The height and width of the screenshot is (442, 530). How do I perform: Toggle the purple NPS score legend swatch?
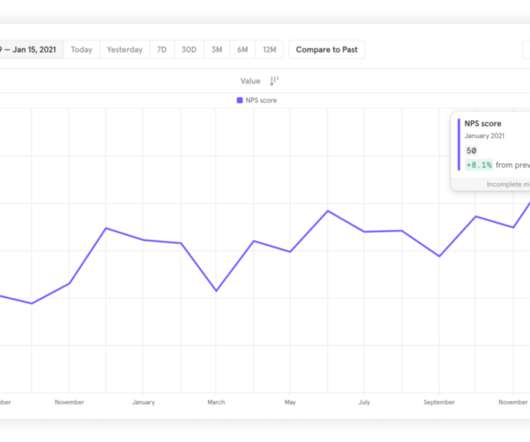[240, 100]
